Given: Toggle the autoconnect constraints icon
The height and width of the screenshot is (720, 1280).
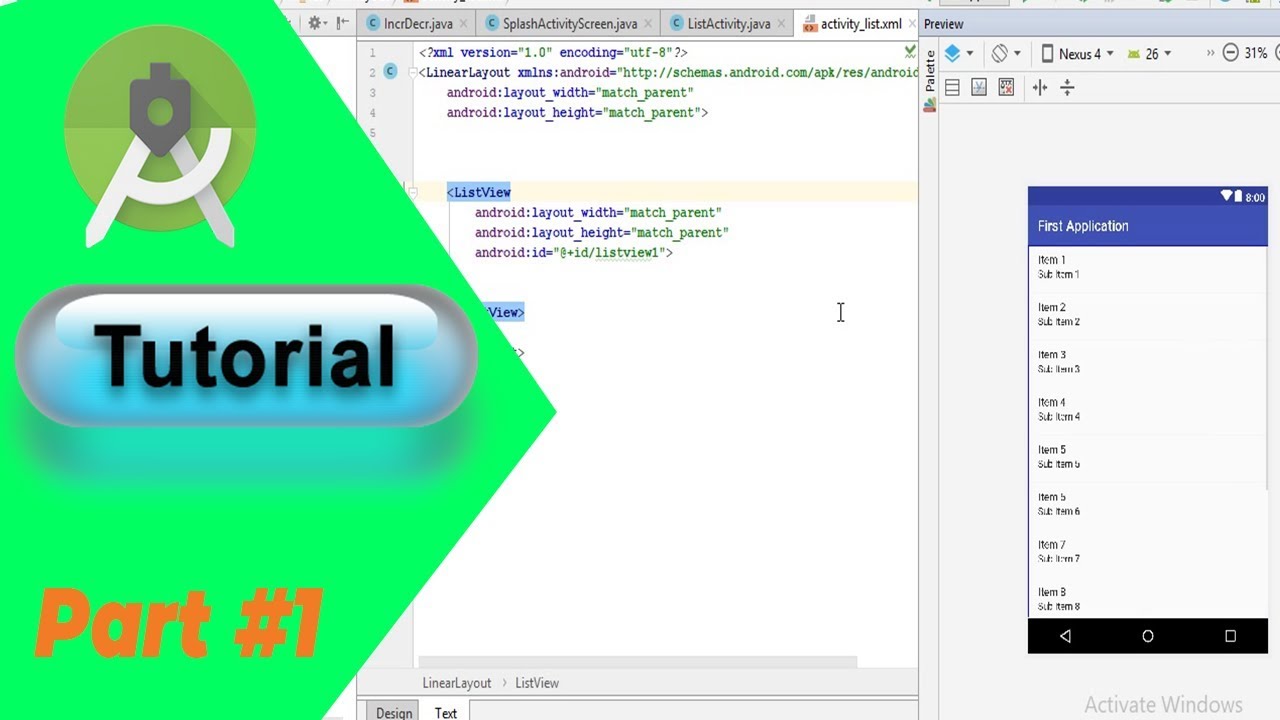Looking at the screenshot, I should pos(979,88).
